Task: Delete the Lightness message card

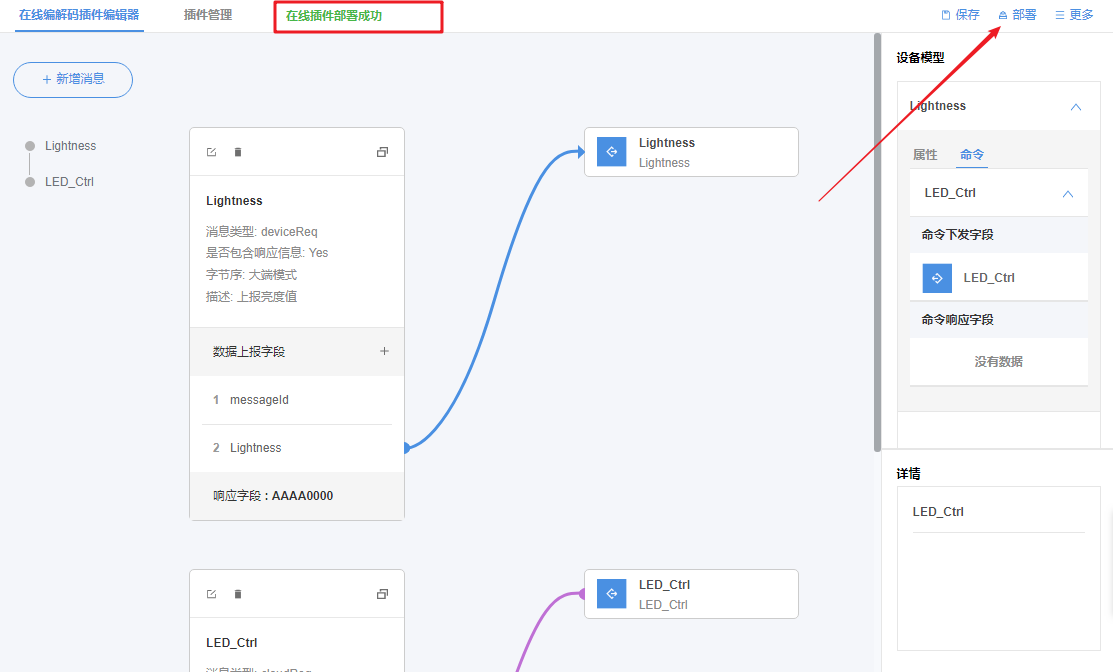Action: [238, 152]
